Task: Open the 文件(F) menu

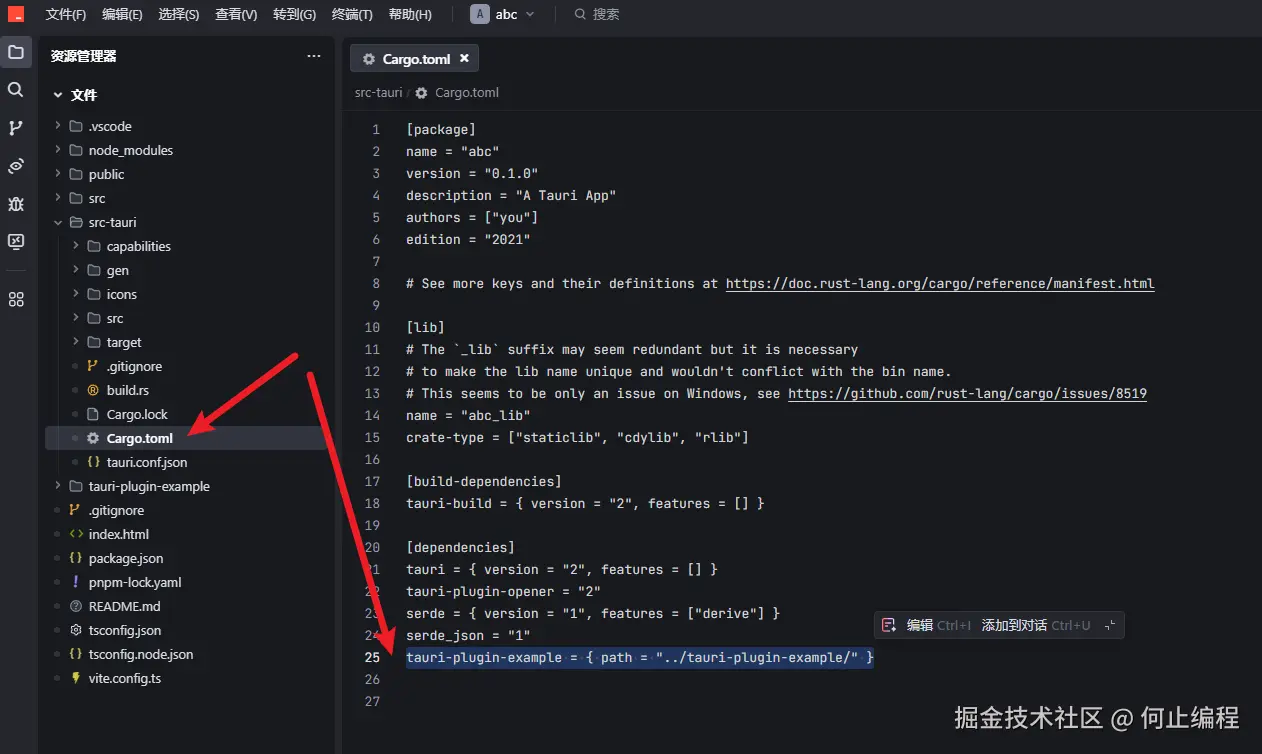Action: click(66, 14)
